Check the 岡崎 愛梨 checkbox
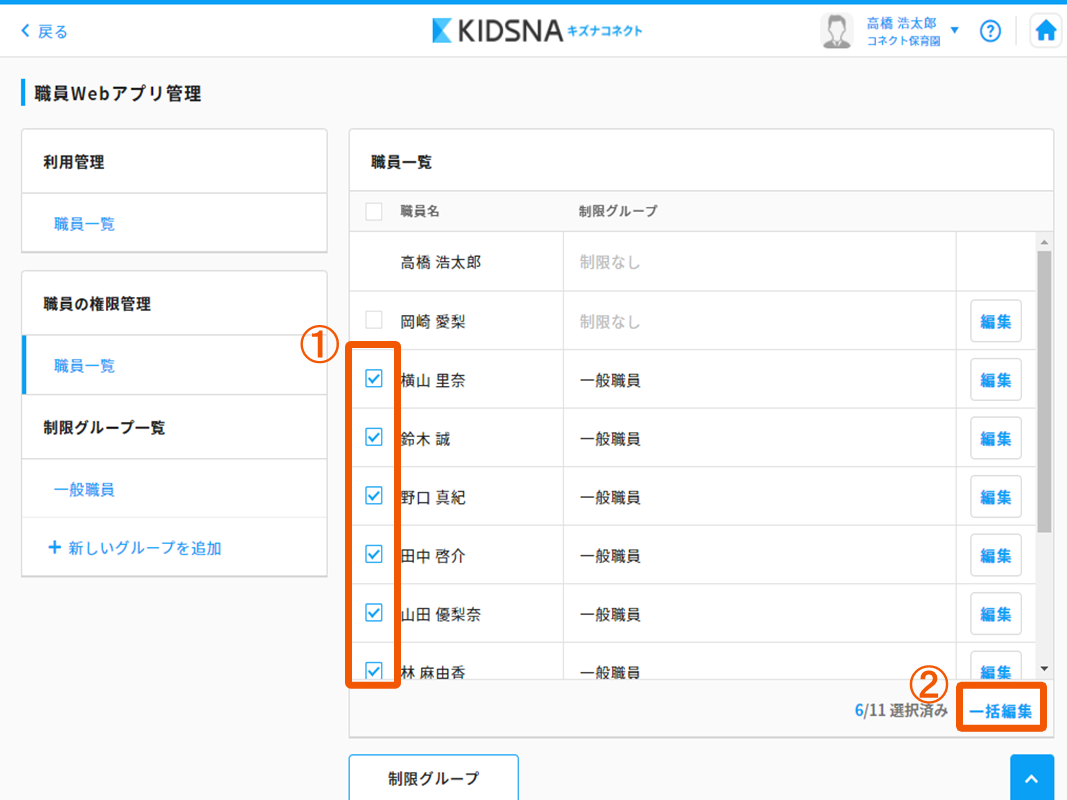 [374, 321]
